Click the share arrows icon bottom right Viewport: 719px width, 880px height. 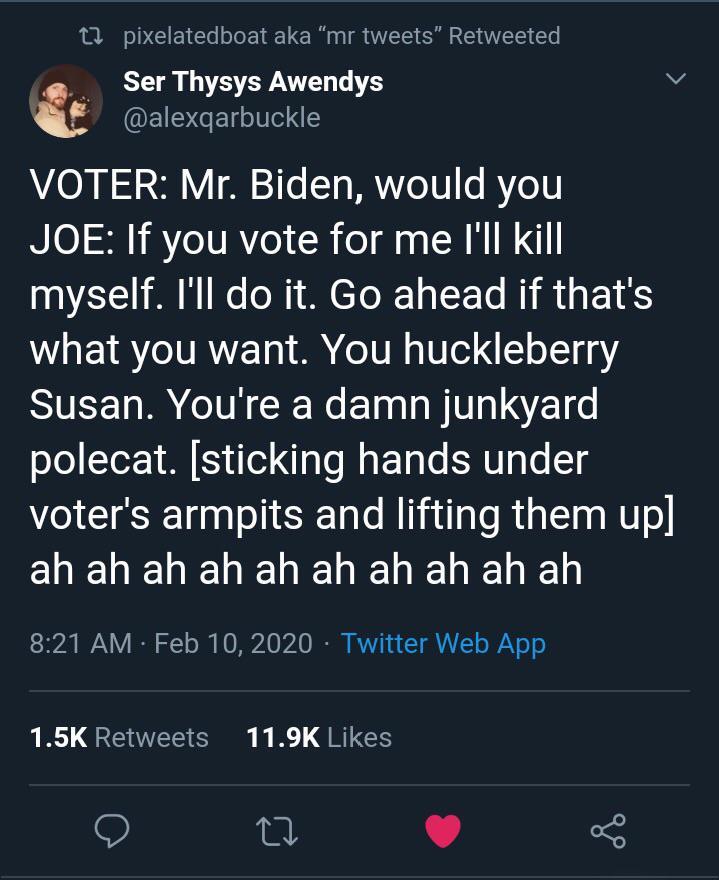pos(608,831)
